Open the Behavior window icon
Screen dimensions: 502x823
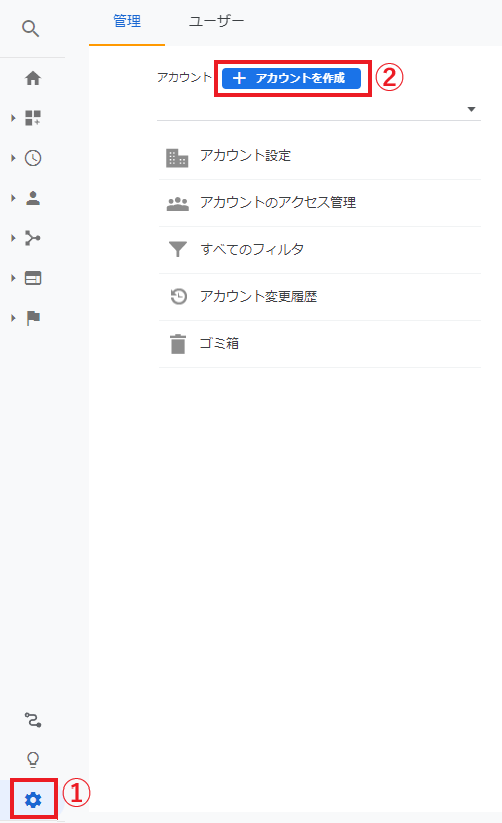(33, 278)
